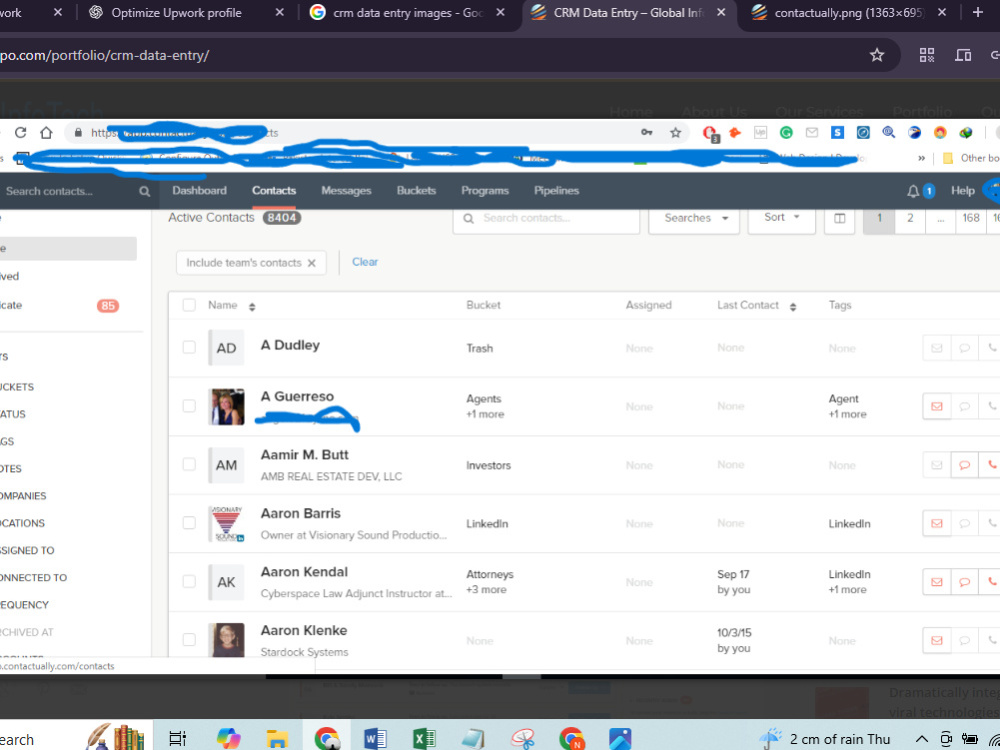Click the 2 cm of rain weather widget
Viewport: 1000px width, 750px height.
pos(826,739)
